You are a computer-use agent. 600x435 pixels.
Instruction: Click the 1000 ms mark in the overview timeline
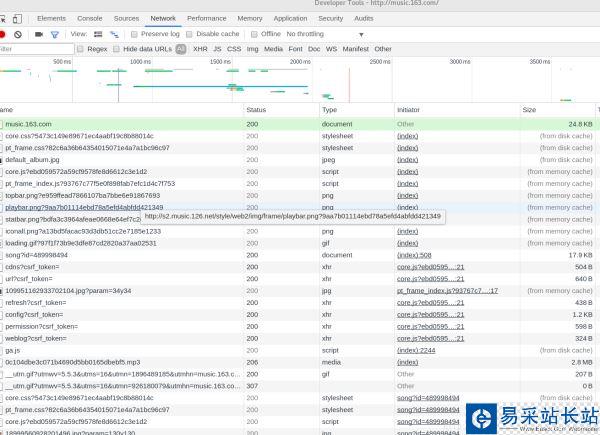click(x=141, y=62)
